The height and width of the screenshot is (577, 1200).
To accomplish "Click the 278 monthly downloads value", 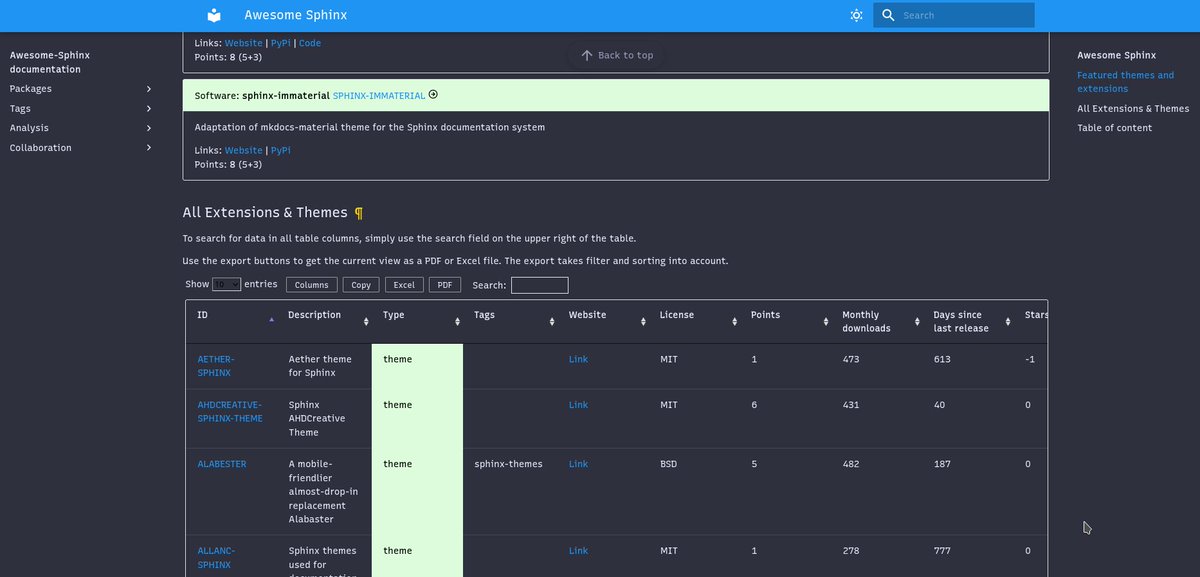I will pos(853,551).
